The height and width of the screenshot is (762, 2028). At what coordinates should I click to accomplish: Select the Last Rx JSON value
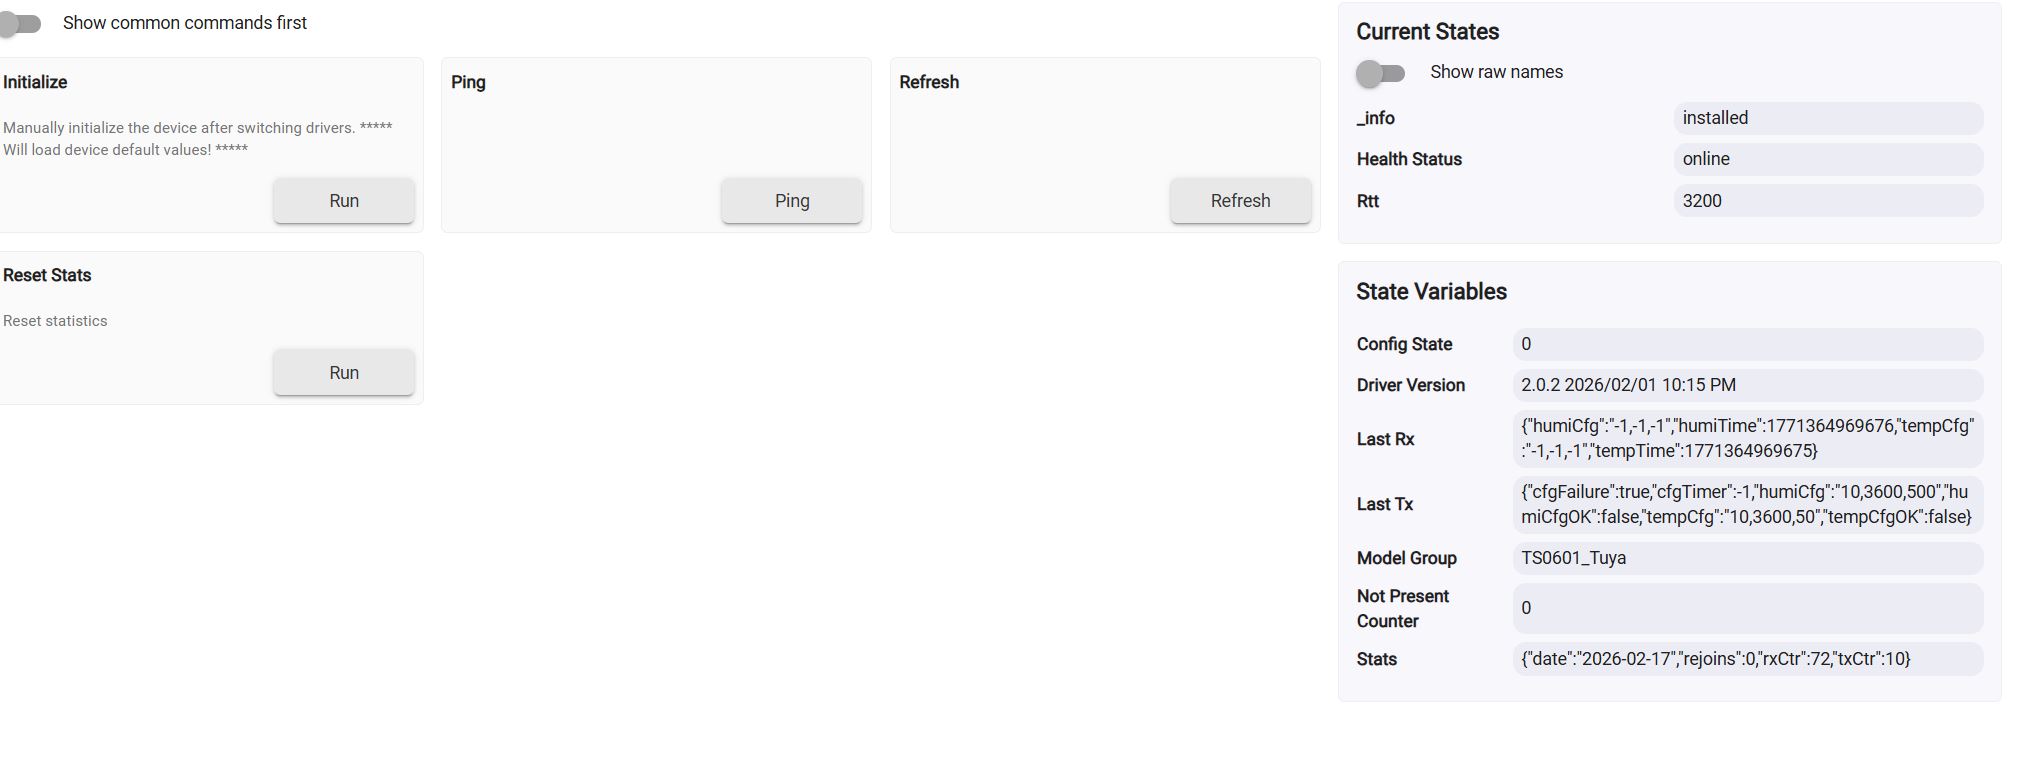click(1746, 438)
